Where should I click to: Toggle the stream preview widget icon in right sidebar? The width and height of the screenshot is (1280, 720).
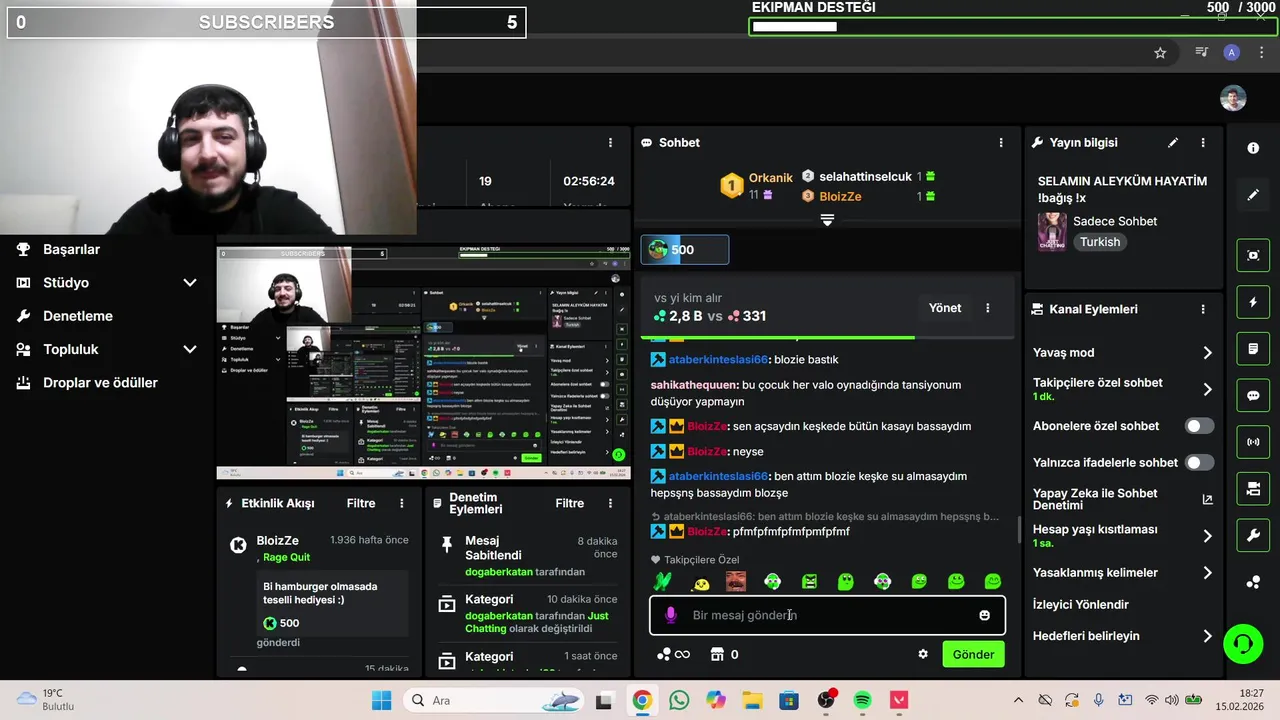point(1253,255)
